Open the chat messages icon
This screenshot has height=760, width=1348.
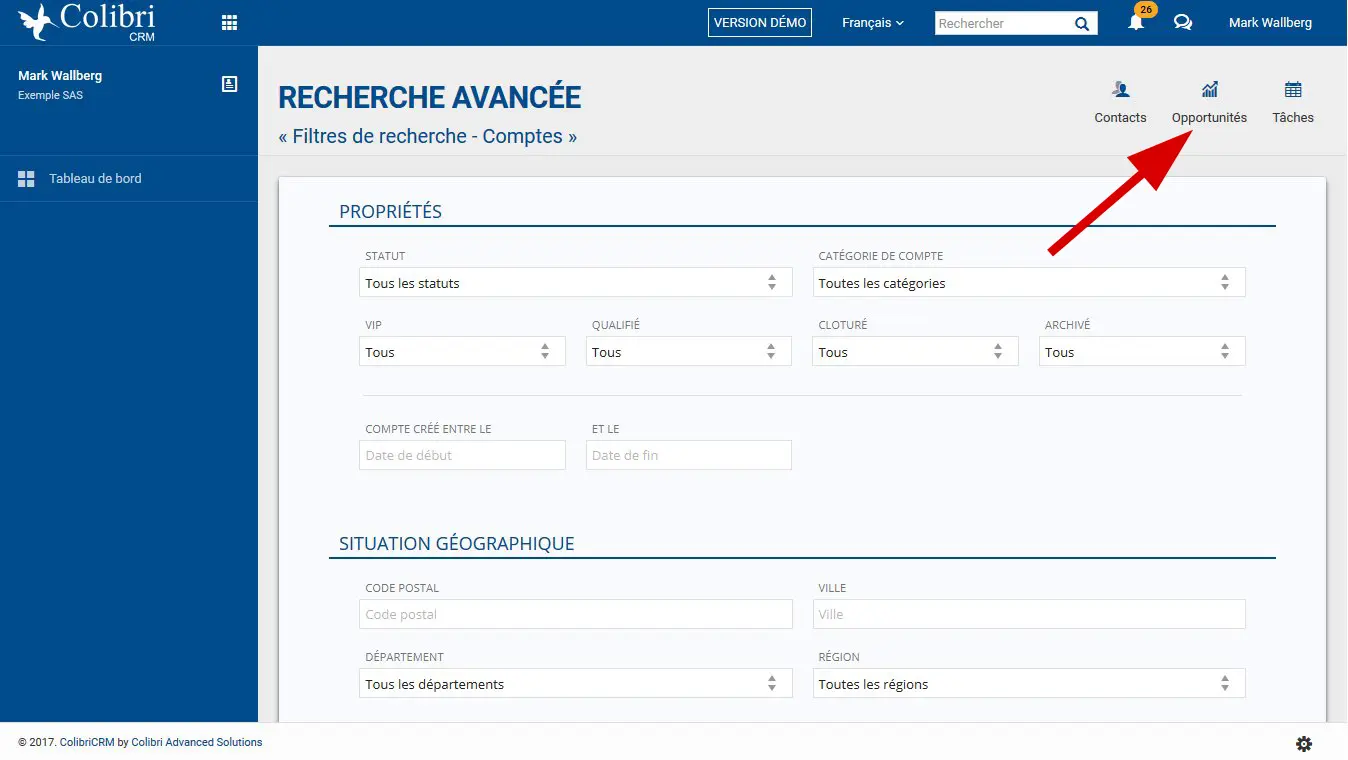tap(1183, 23)
